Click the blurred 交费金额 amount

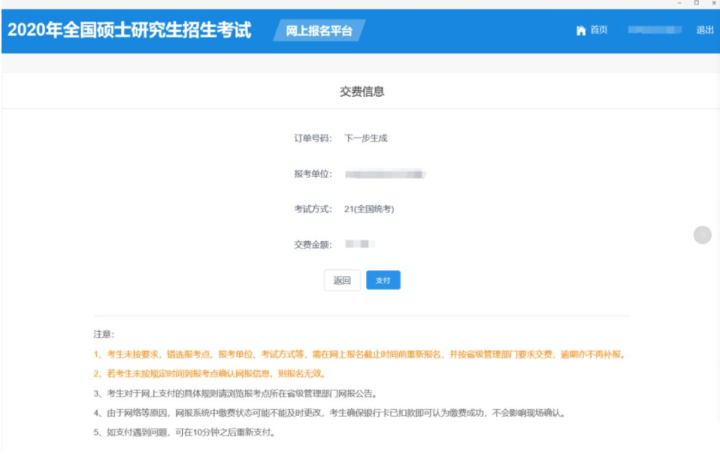360,244
